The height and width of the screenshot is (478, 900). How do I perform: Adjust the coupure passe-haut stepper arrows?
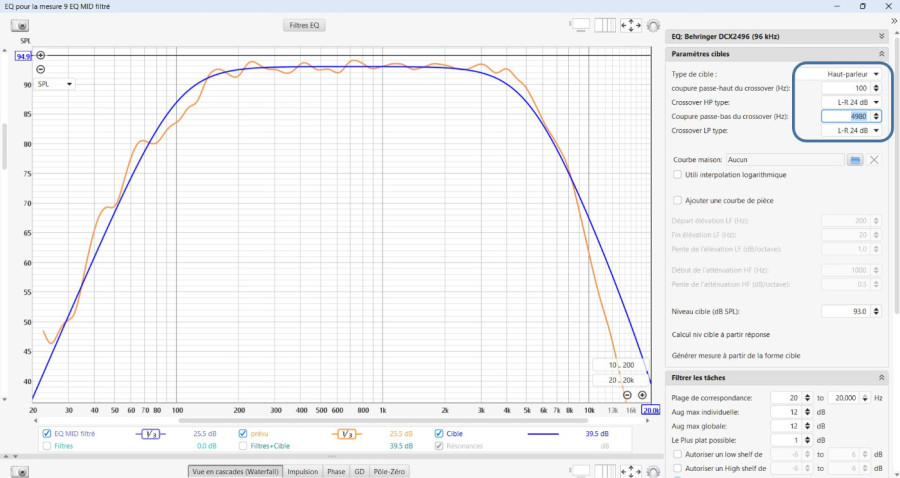[876, 88]
